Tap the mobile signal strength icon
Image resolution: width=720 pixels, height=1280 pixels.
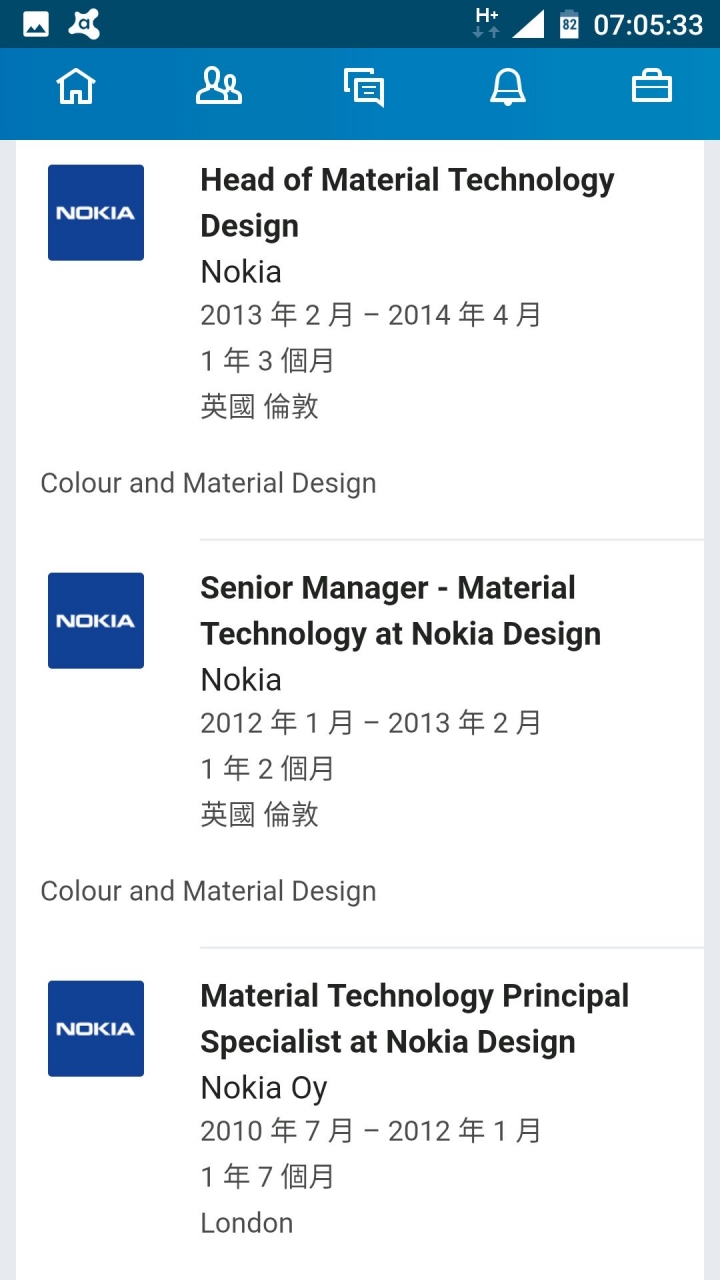tap(527, 24)
